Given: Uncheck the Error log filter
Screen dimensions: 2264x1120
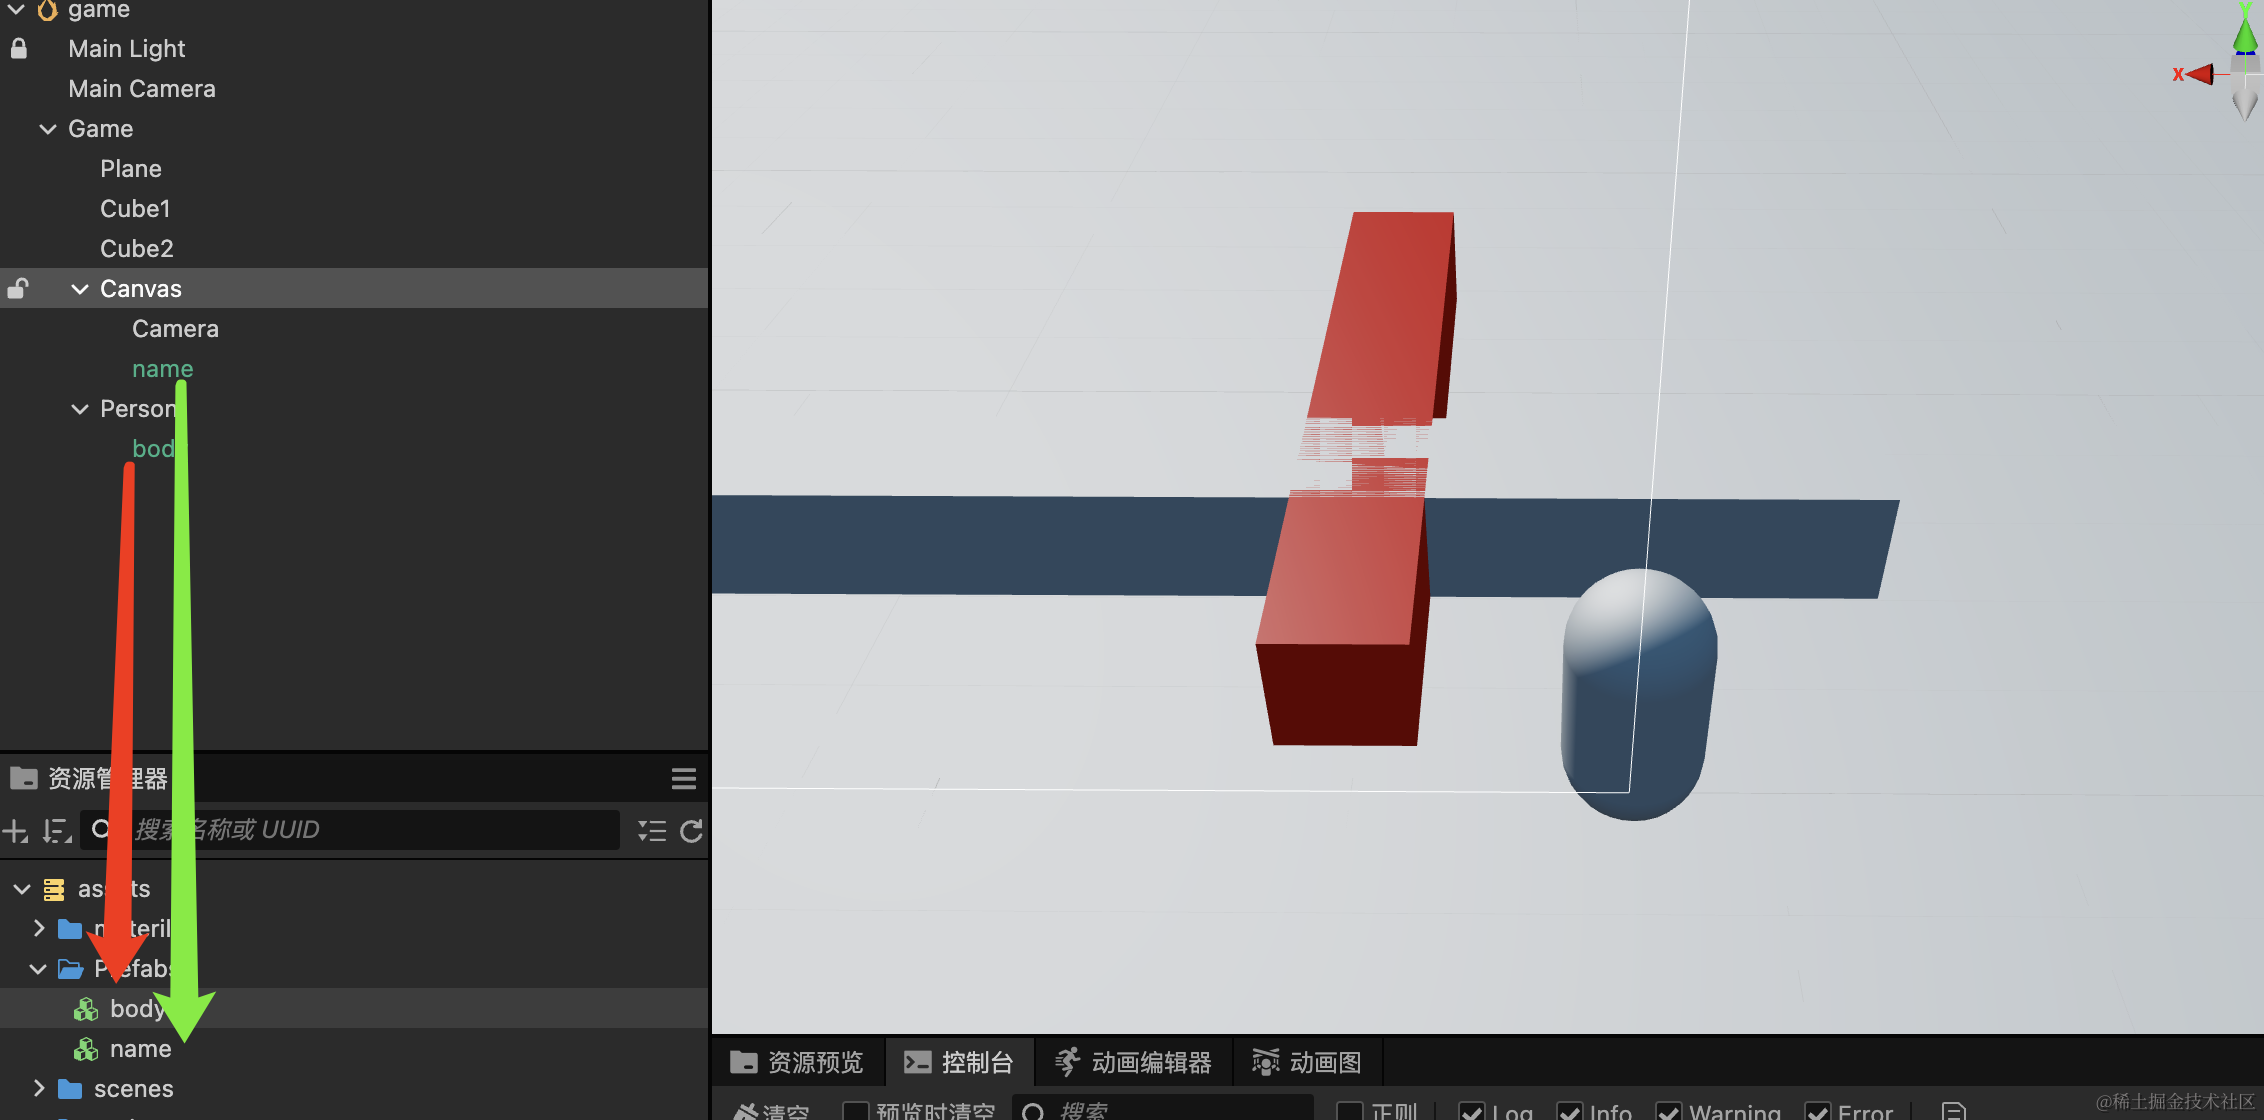Looking at the screenshot, I should pos(1817,1111).
